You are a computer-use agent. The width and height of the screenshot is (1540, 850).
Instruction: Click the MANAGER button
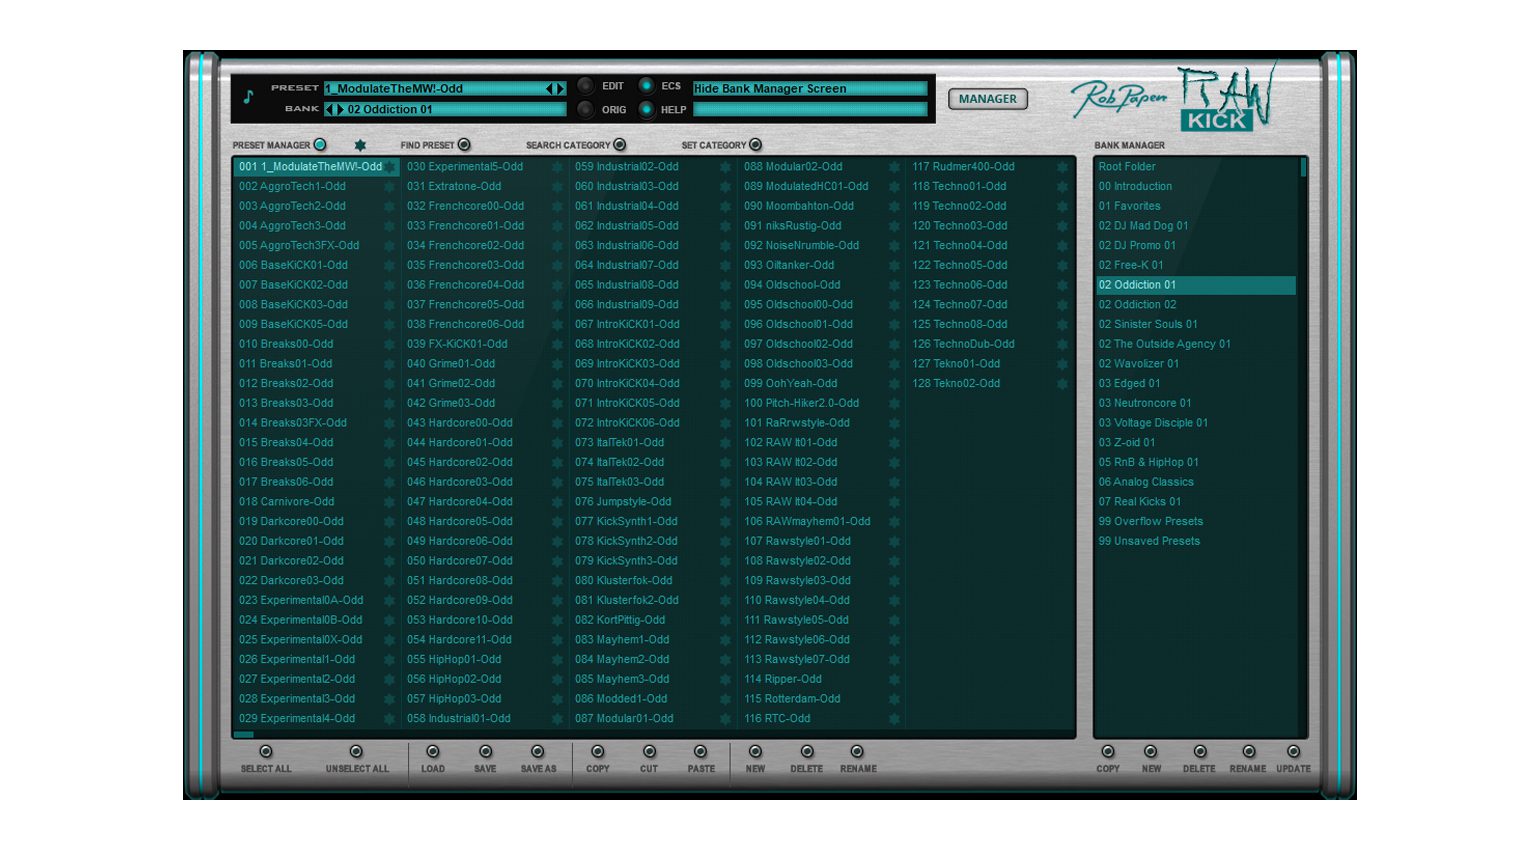pyautogui.click(x=987, y=99)
